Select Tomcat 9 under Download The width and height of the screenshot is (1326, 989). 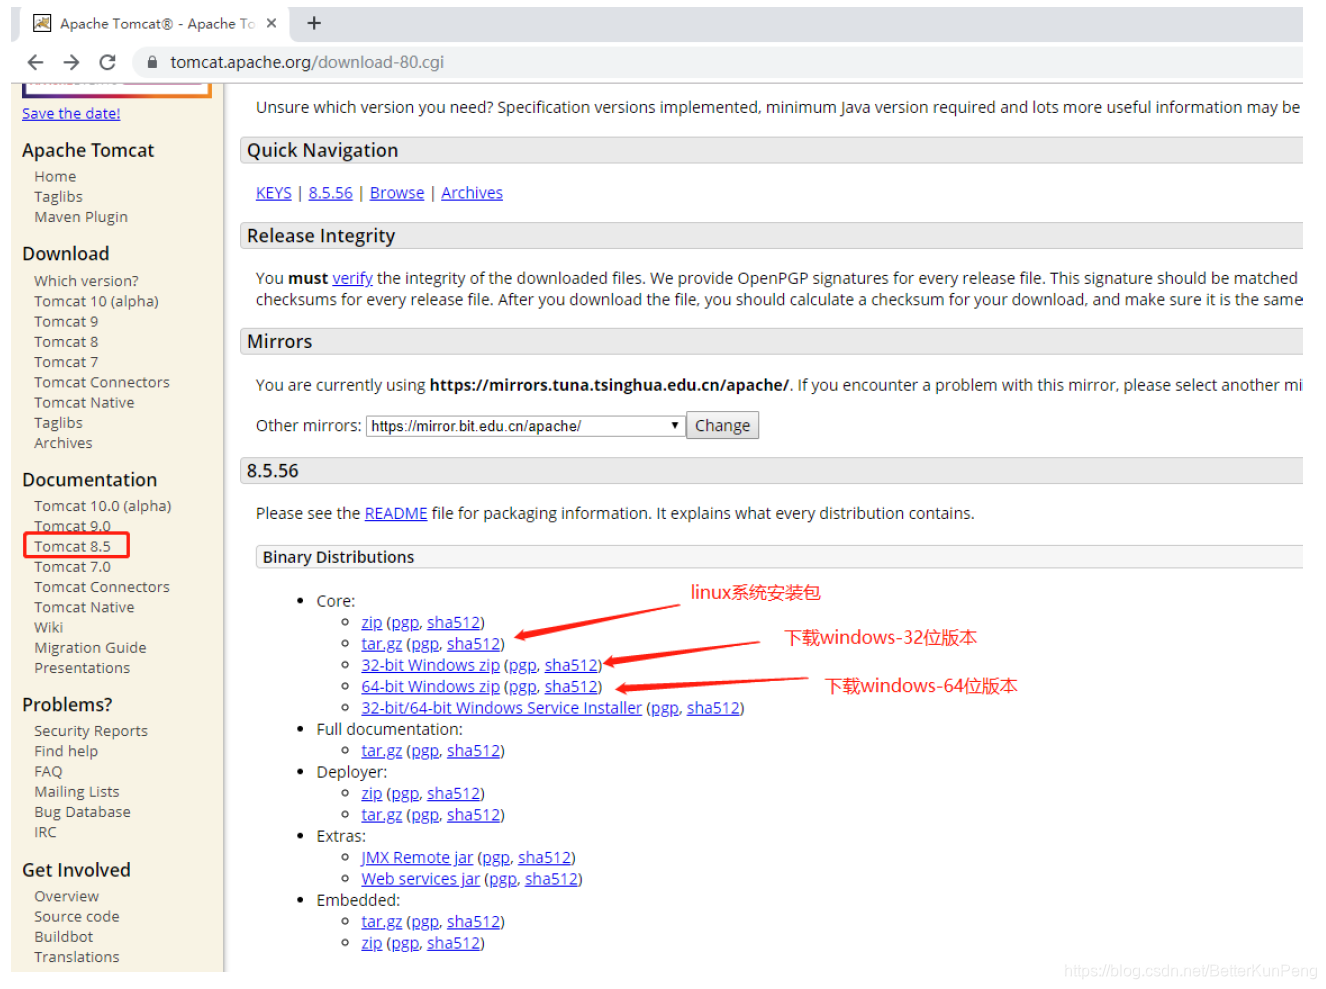pyautogui.click(x=66, y=322)
